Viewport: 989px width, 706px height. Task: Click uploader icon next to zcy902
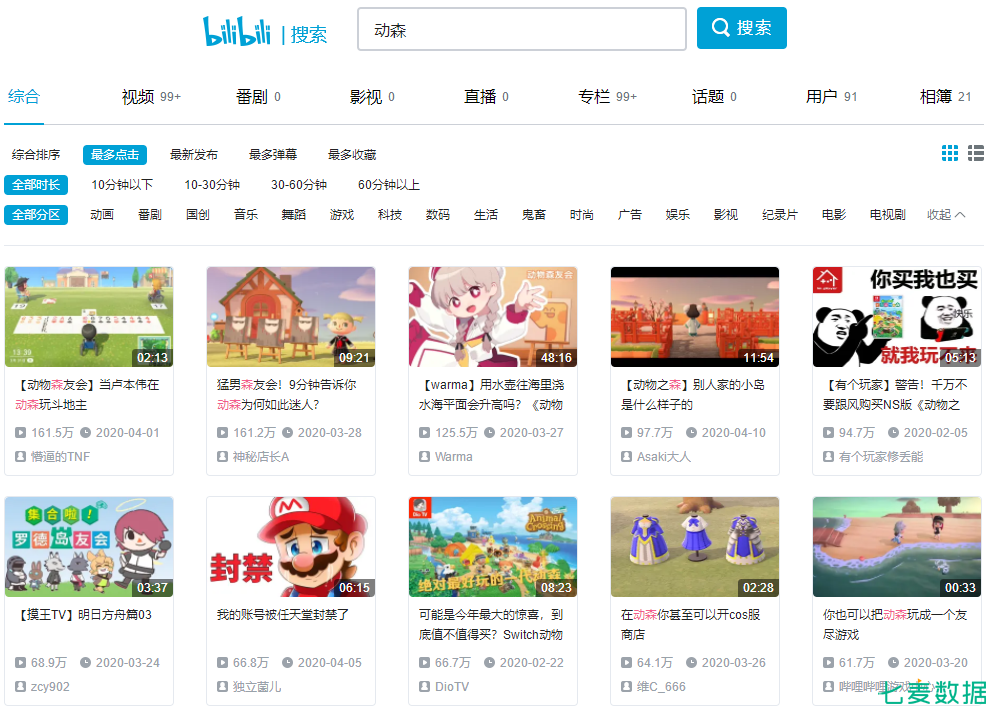tap(20, 686)
